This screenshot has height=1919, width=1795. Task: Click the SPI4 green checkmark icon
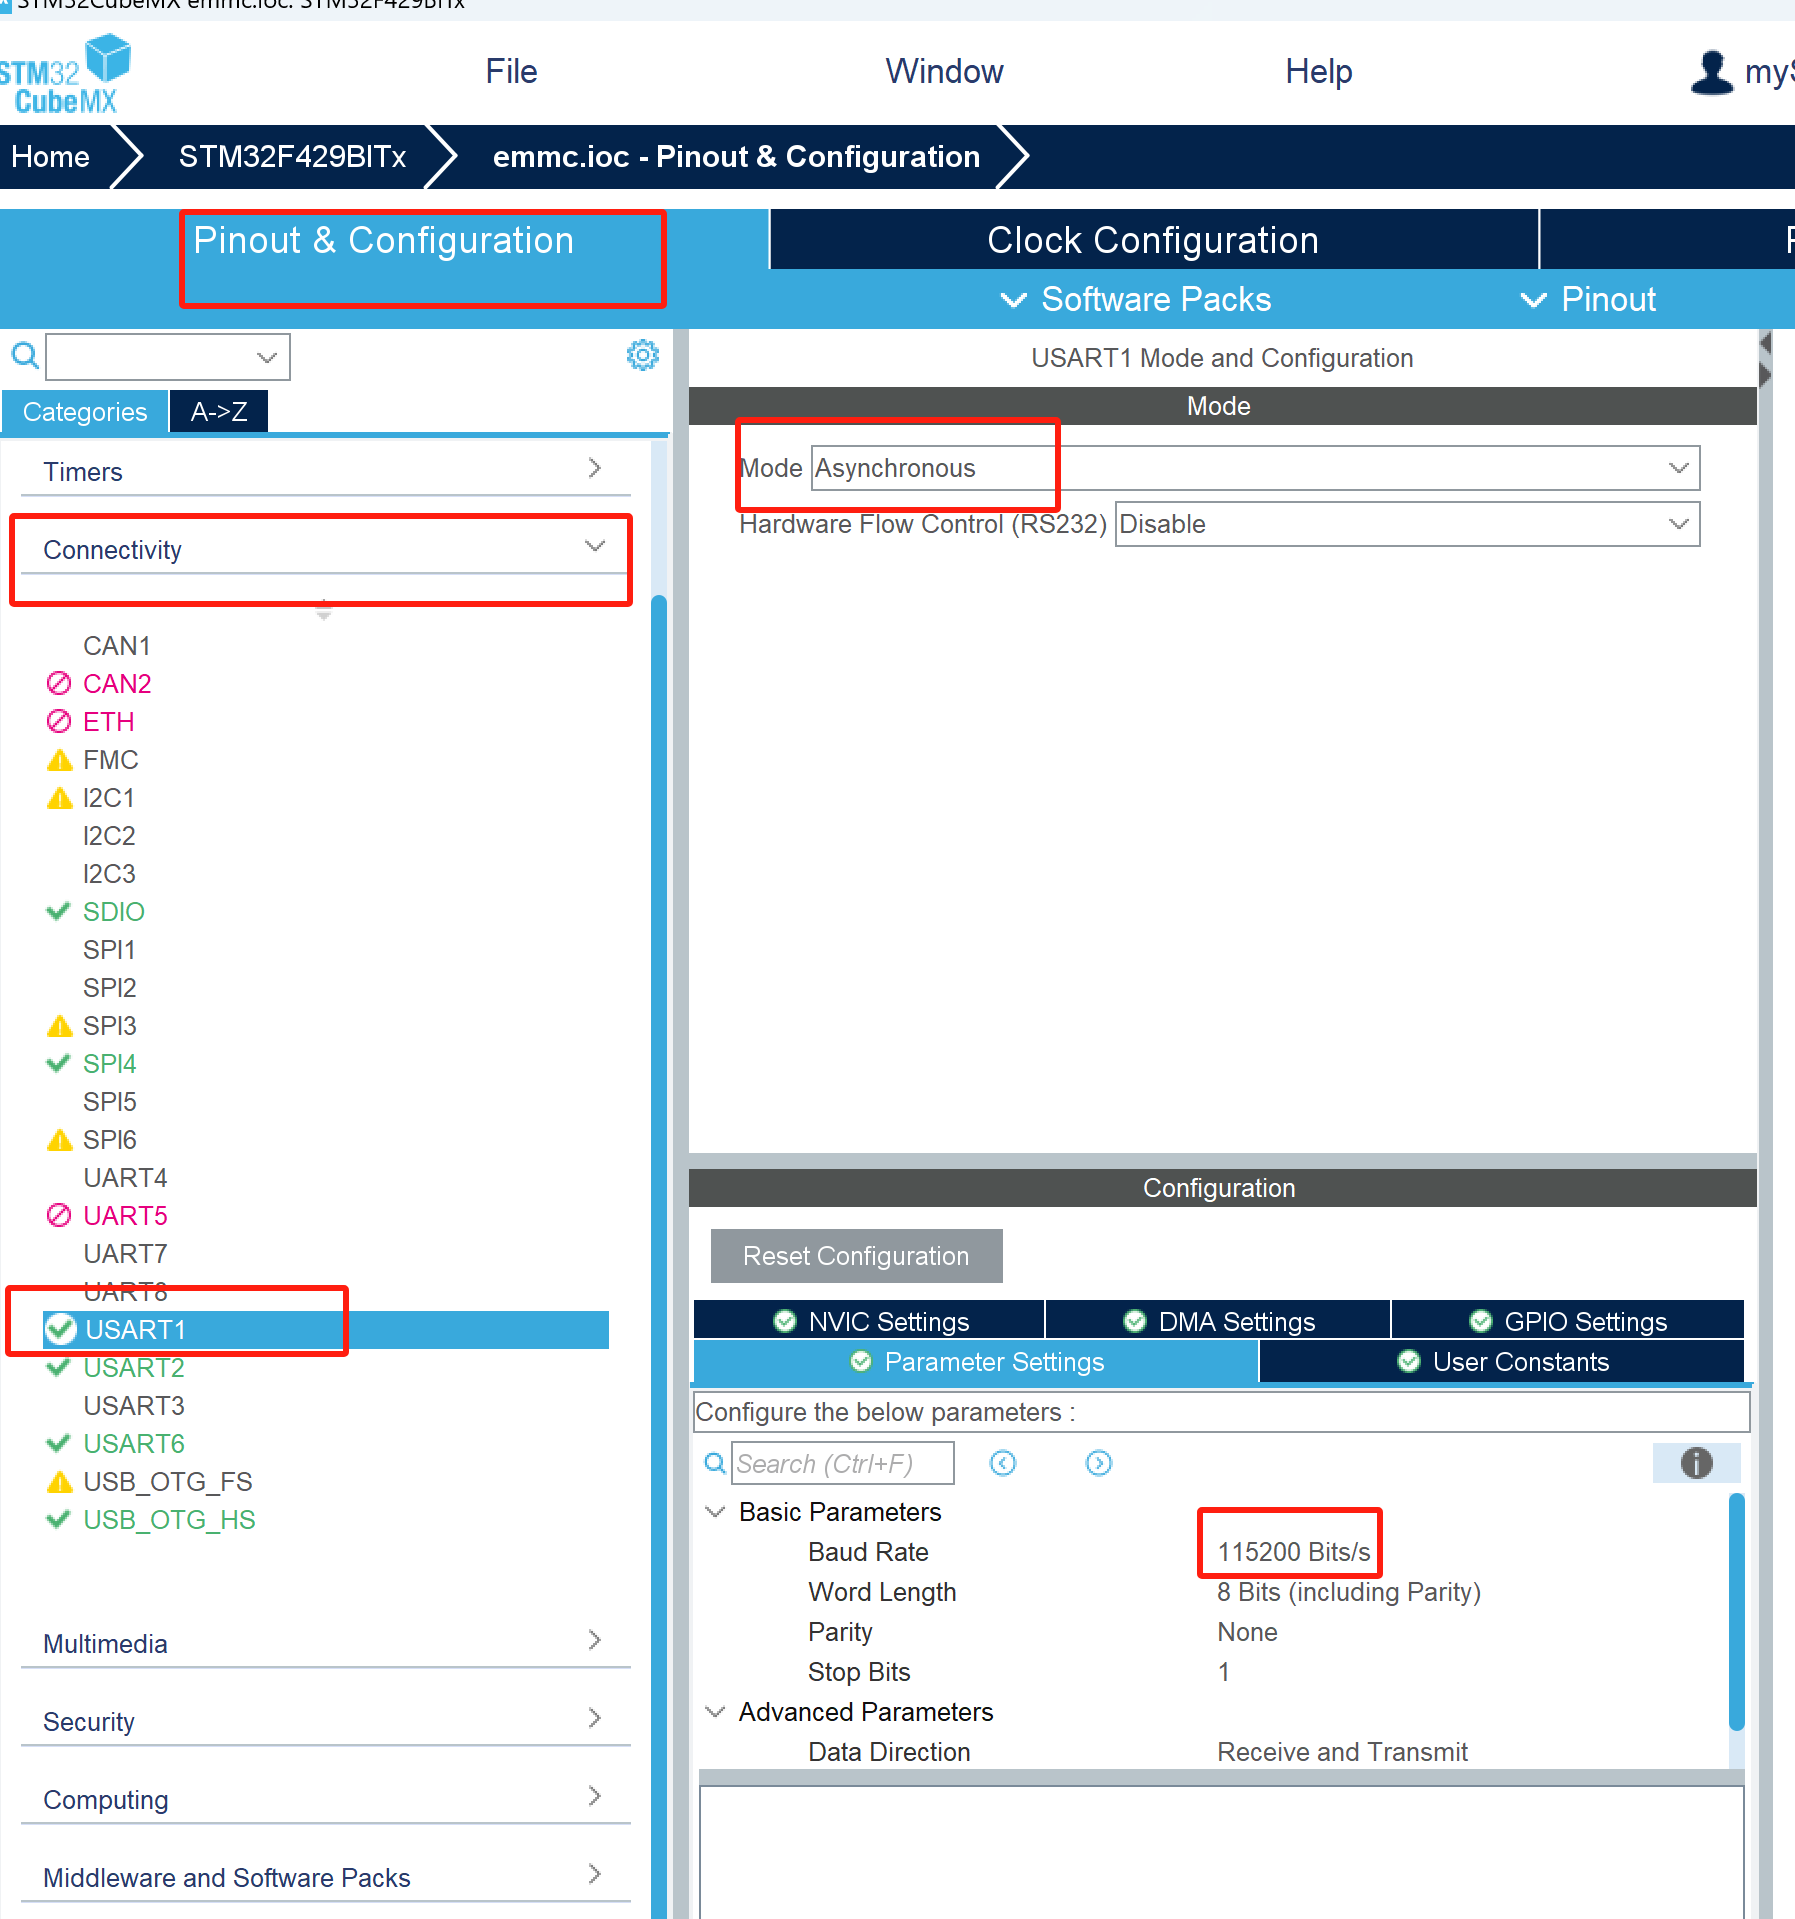coord(59,1063)
